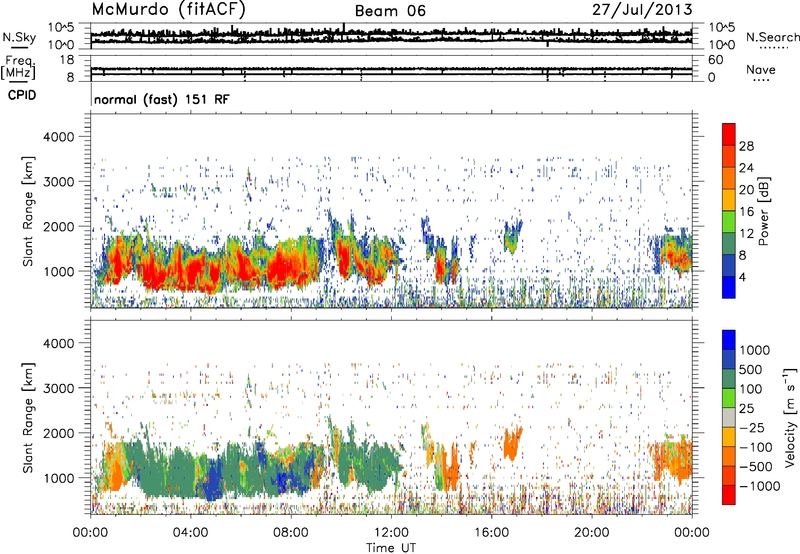Click the left '10^5' noise axis label
Image resolution: width=800 pixels, height=554 pixels.
point(61,28)
